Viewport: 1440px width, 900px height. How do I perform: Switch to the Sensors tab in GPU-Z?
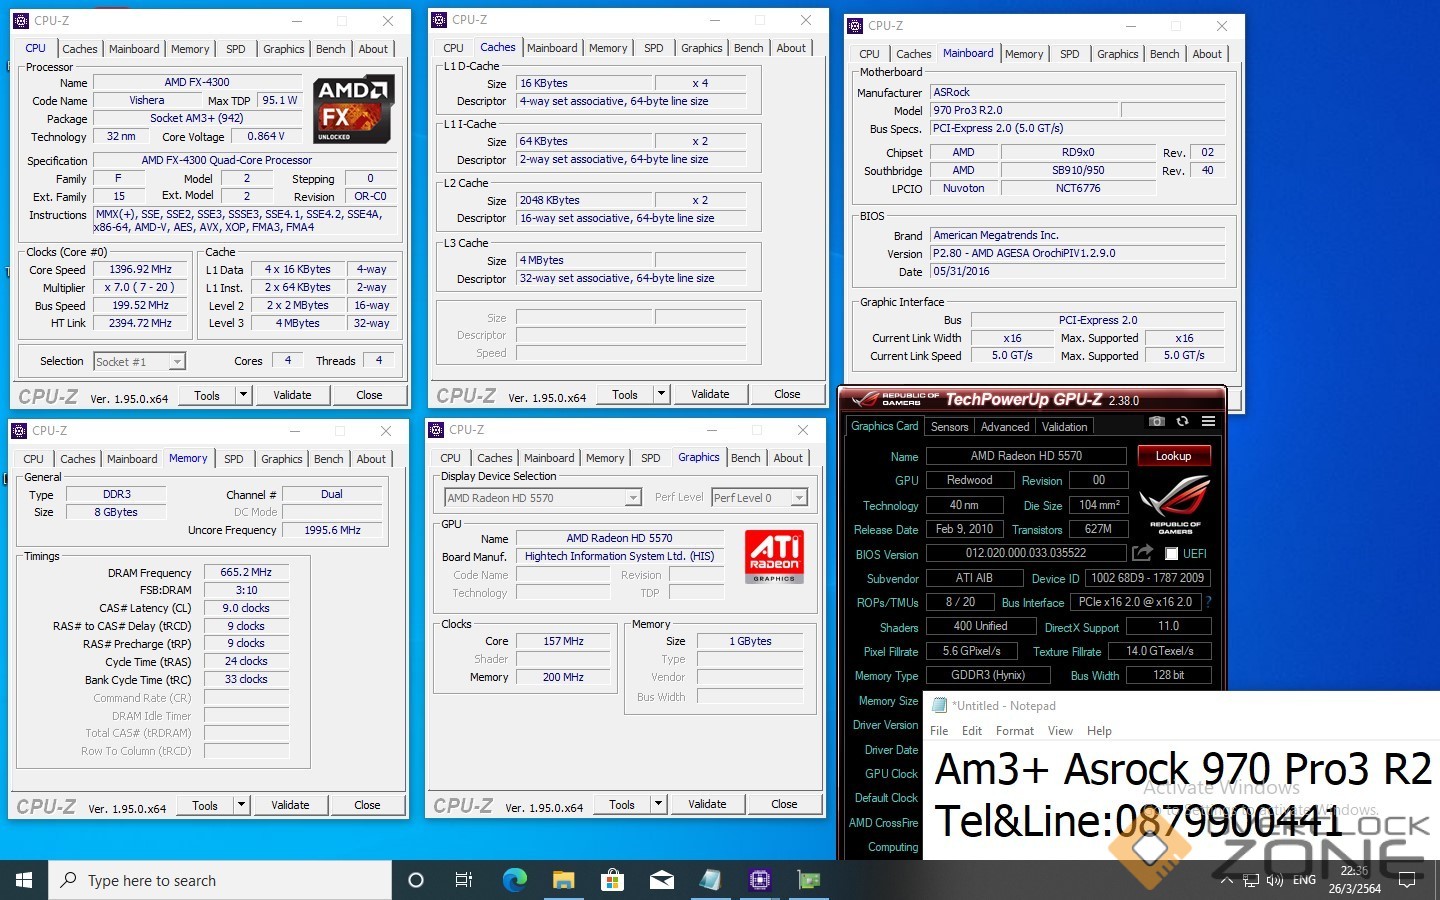click(x=949, y=427)
